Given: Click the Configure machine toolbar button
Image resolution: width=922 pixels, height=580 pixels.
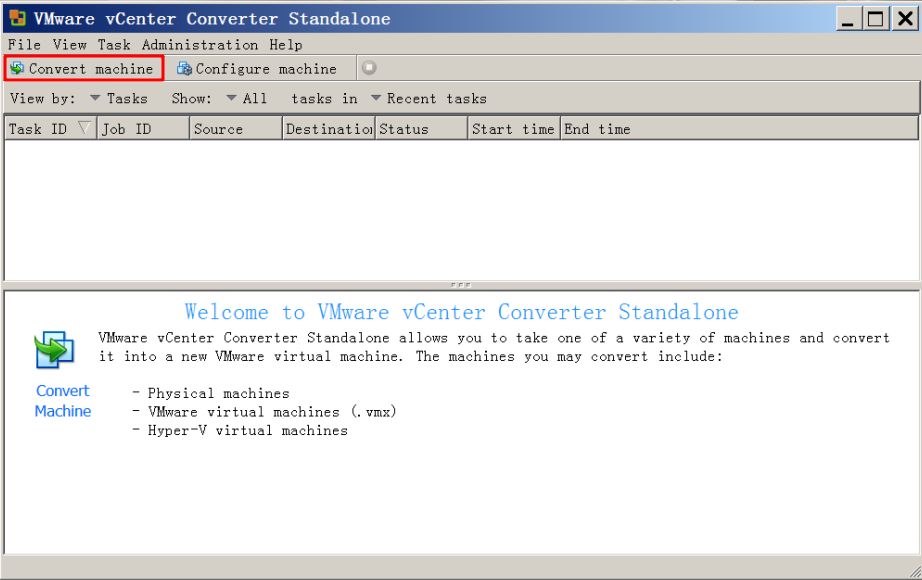Looking at the screenshot, I should click(x=257, y=69).
